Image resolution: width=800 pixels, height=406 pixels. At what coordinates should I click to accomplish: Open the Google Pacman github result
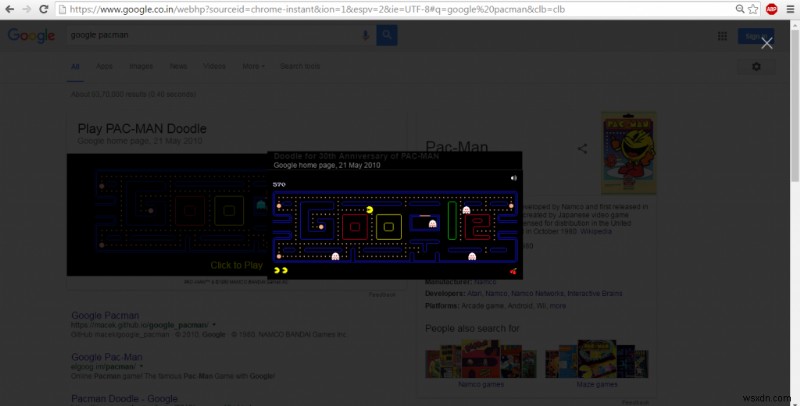(105, 316)
